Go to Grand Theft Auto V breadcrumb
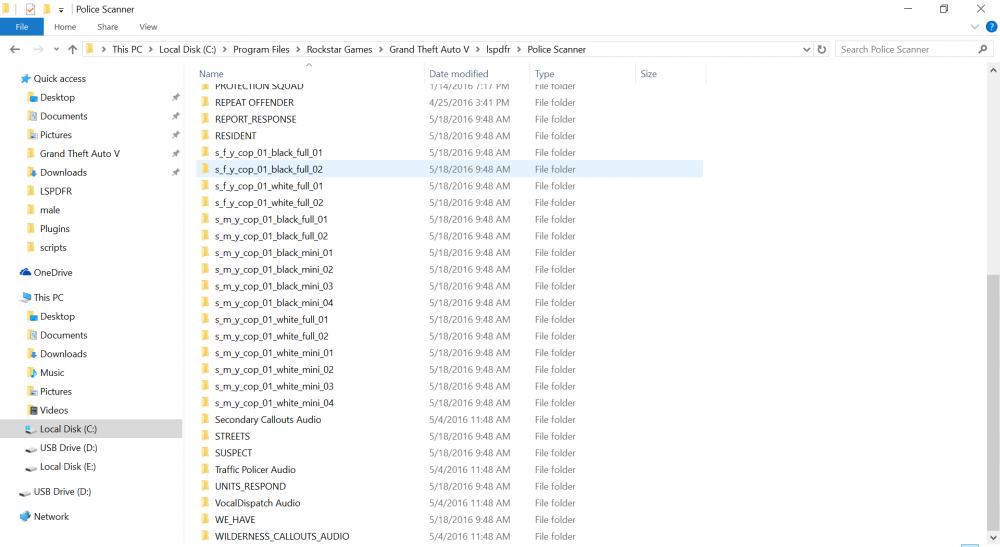The image size is (1000, 547). [429, 49]
